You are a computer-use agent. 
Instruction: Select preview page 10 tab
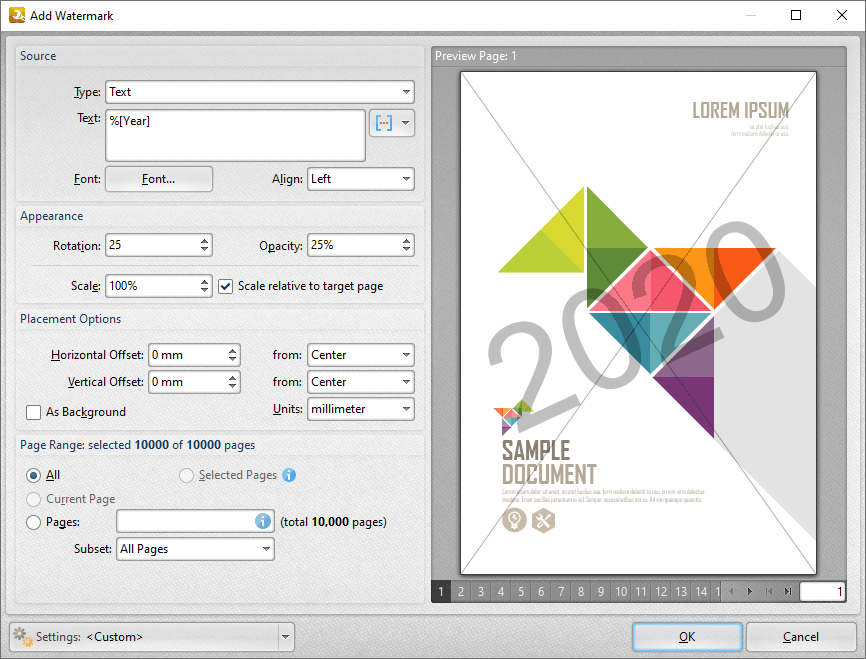click(621, 592)
